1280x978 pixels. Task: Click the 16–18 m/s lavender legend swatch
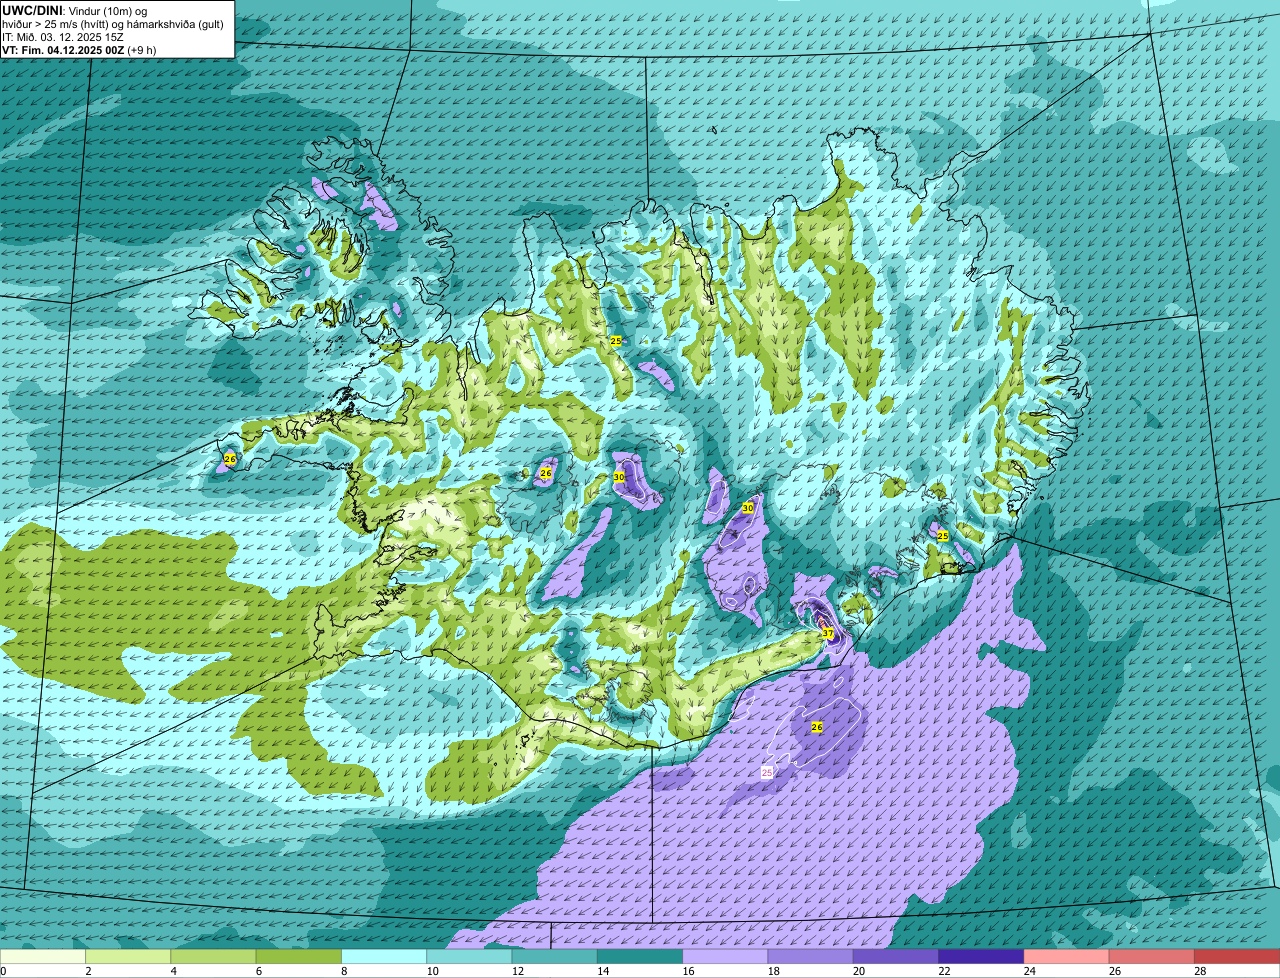click(x=725, y=956)
